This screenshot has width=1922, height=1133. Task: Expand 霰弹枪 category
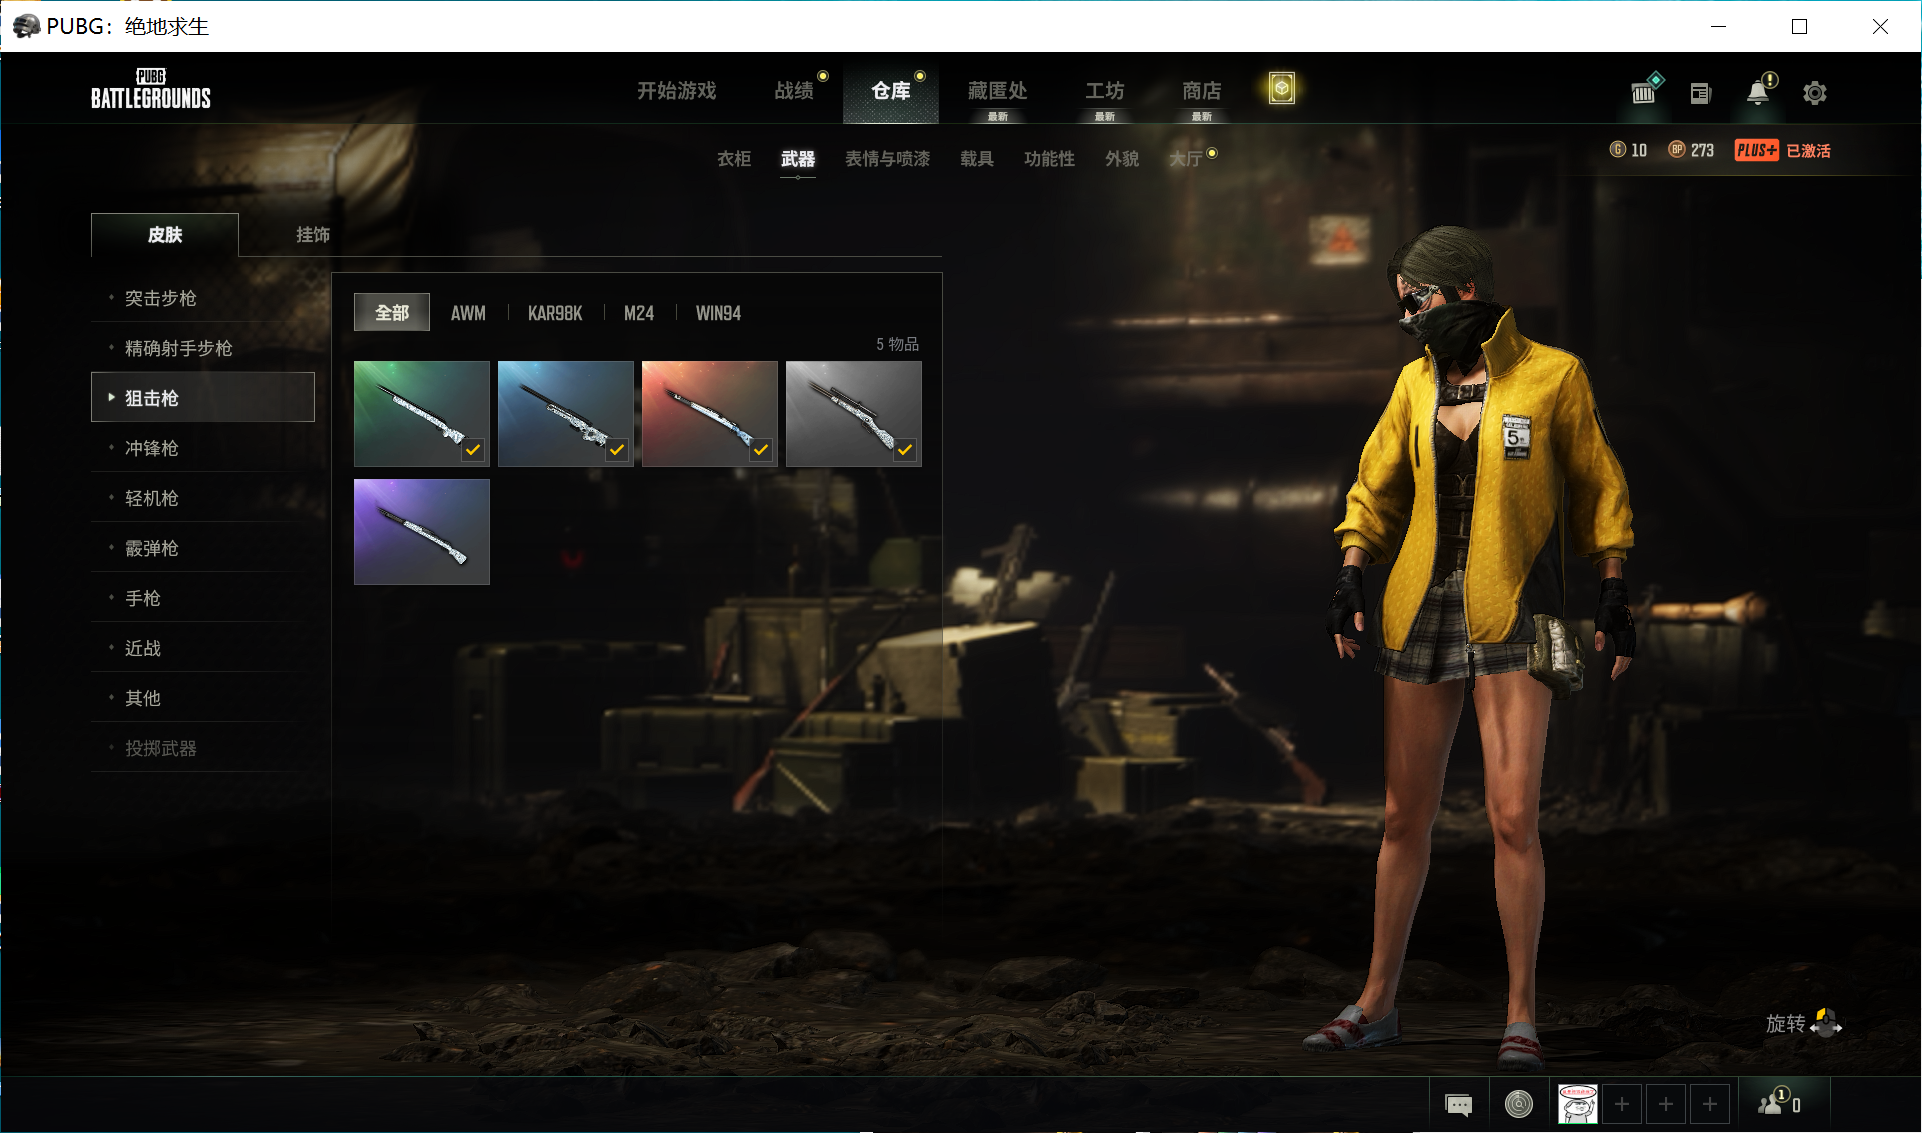pos(203,548)
